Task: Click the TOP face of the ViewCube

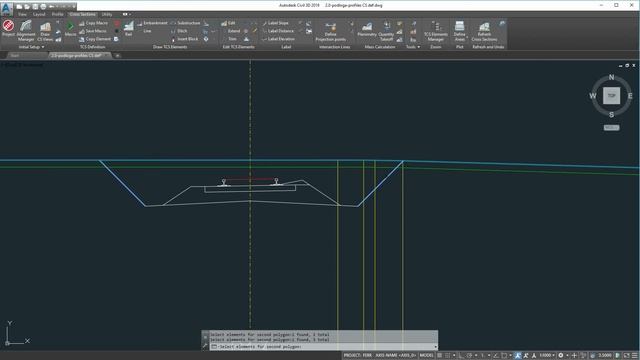Action: click(611, 96)
